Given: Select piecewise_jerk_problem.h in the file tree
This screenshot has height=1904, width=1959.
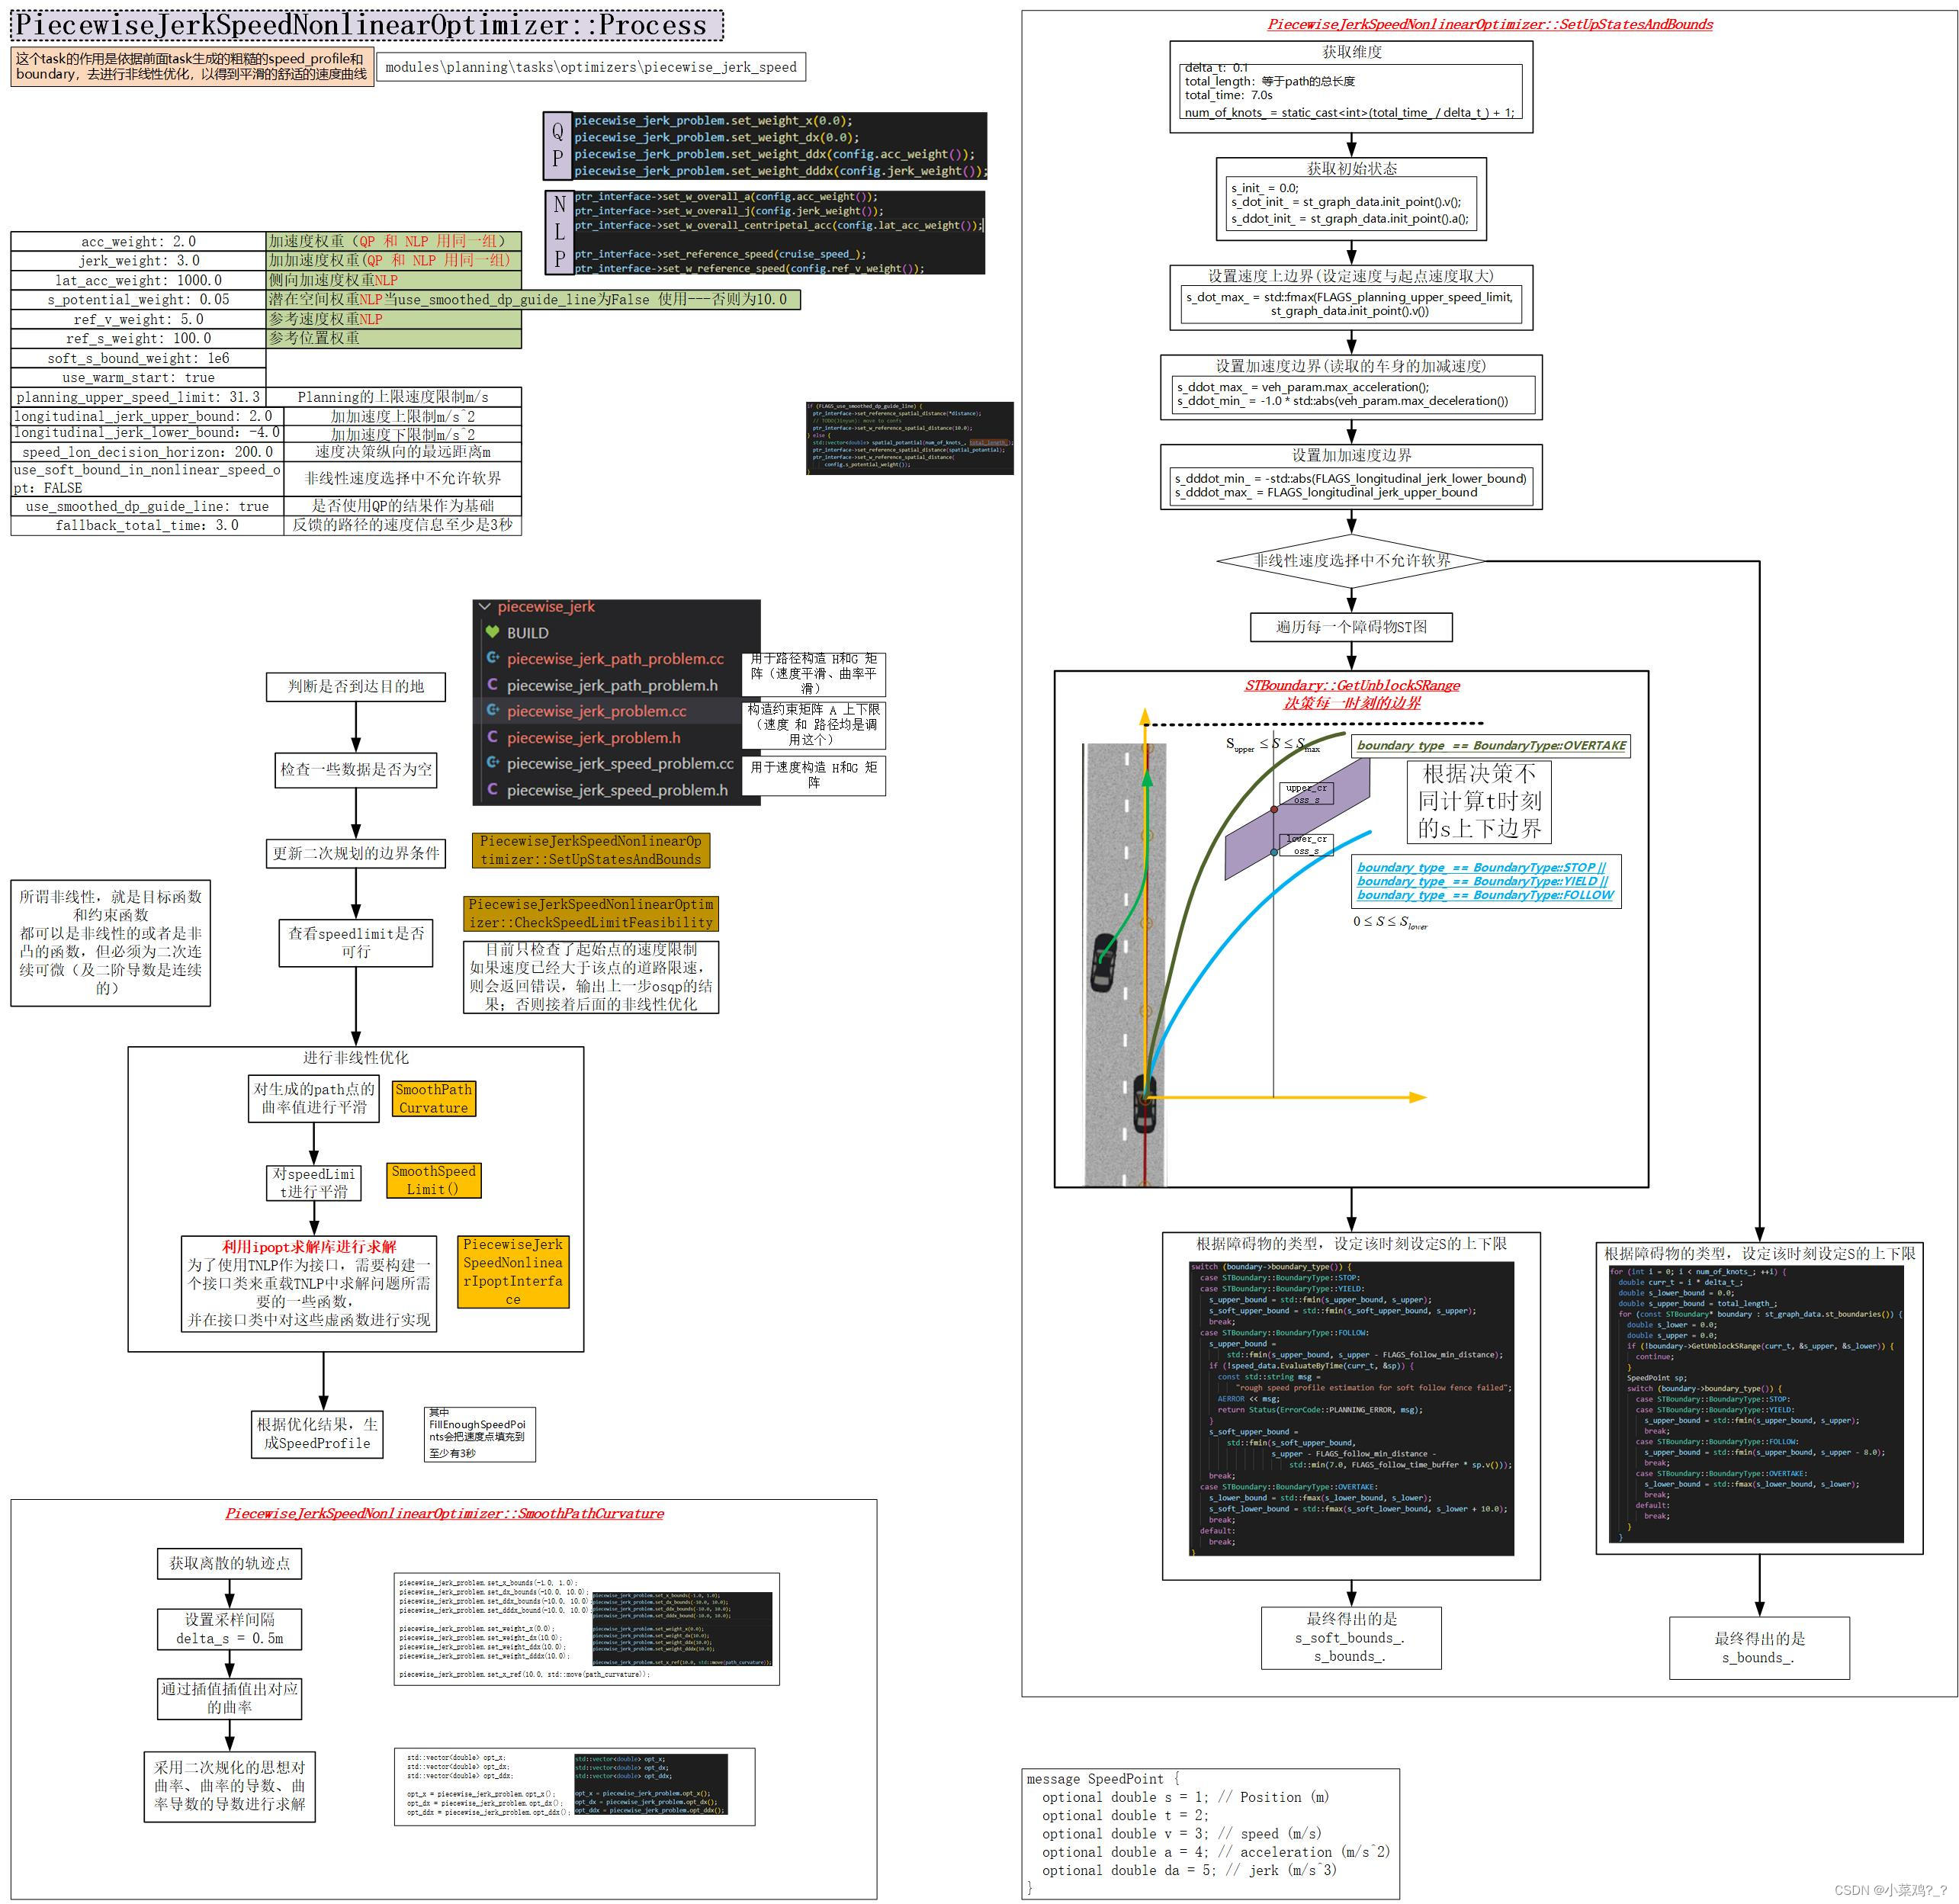Looking at the screenshot, I should pyautogui.click(x=593, y=738).
